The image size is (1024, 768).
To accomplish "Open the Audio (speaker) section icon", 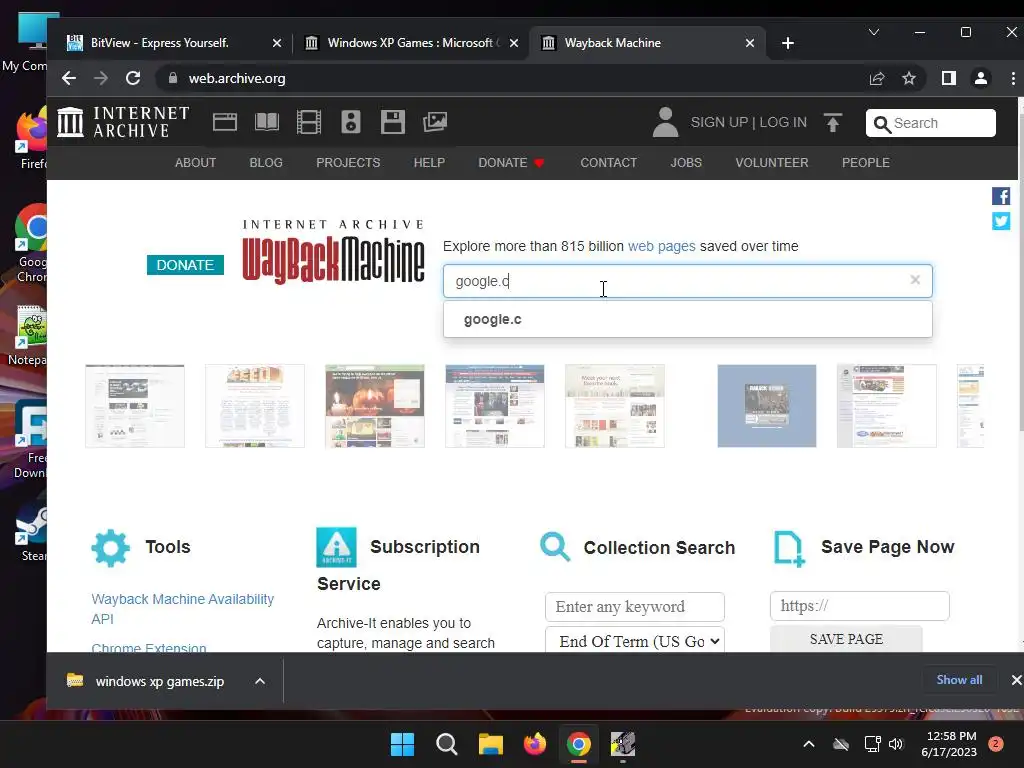I will pyautogui.click(x=351, y=122).
